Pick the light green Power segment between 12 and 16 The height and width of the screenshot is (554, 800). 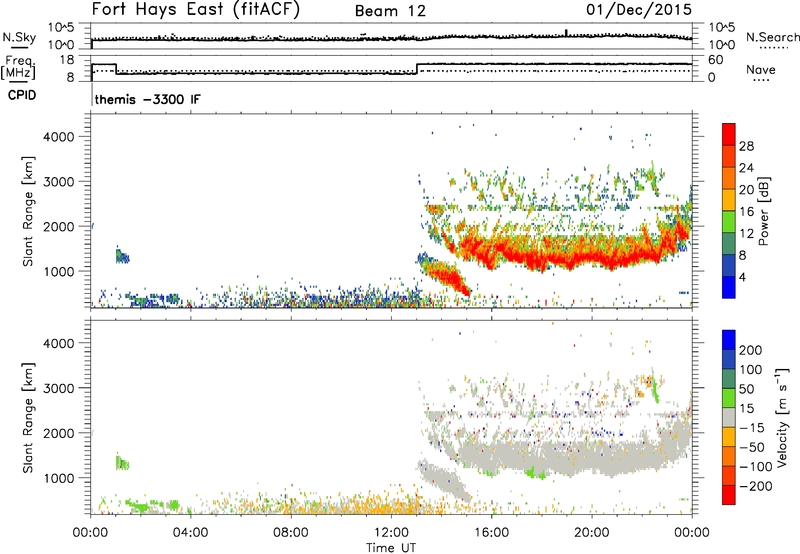[729, 222]
